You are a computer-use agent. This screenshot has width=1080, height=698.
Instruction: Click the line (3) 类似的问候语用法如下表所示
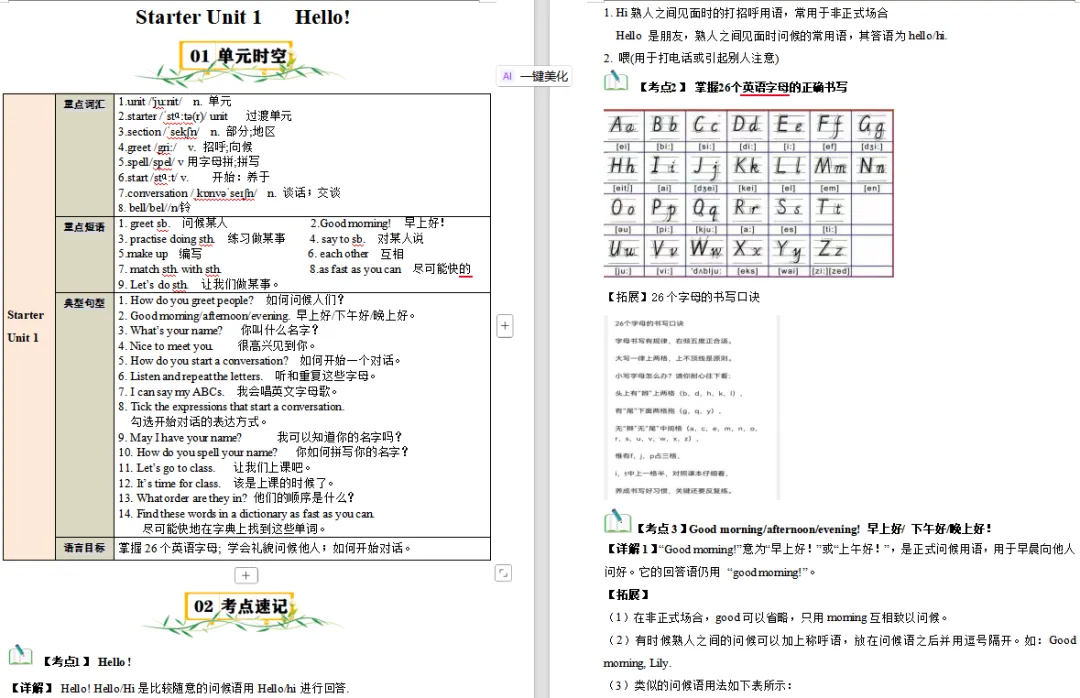point(700,685)
